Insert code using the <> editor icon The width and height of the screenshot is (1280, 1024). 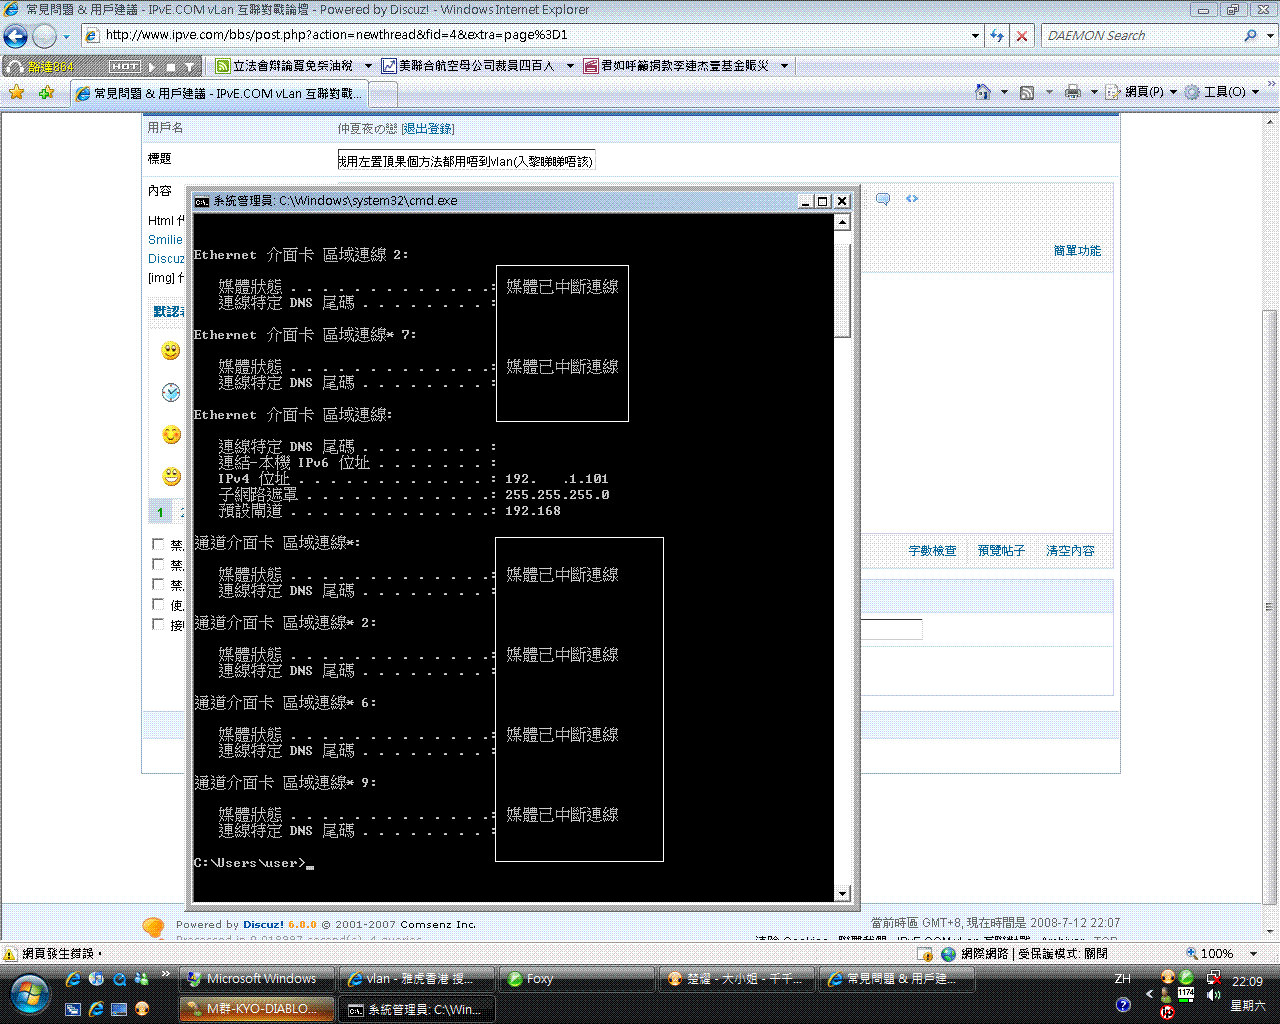coord(911,198)
